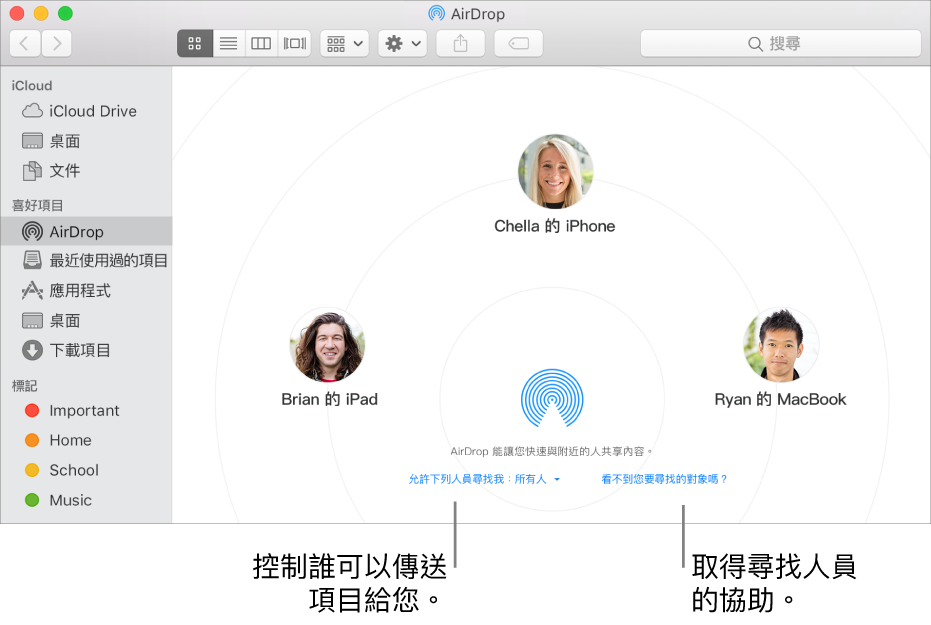Click the AirDrop sidebar icon

pyautogui.click(x=32, y=231)
